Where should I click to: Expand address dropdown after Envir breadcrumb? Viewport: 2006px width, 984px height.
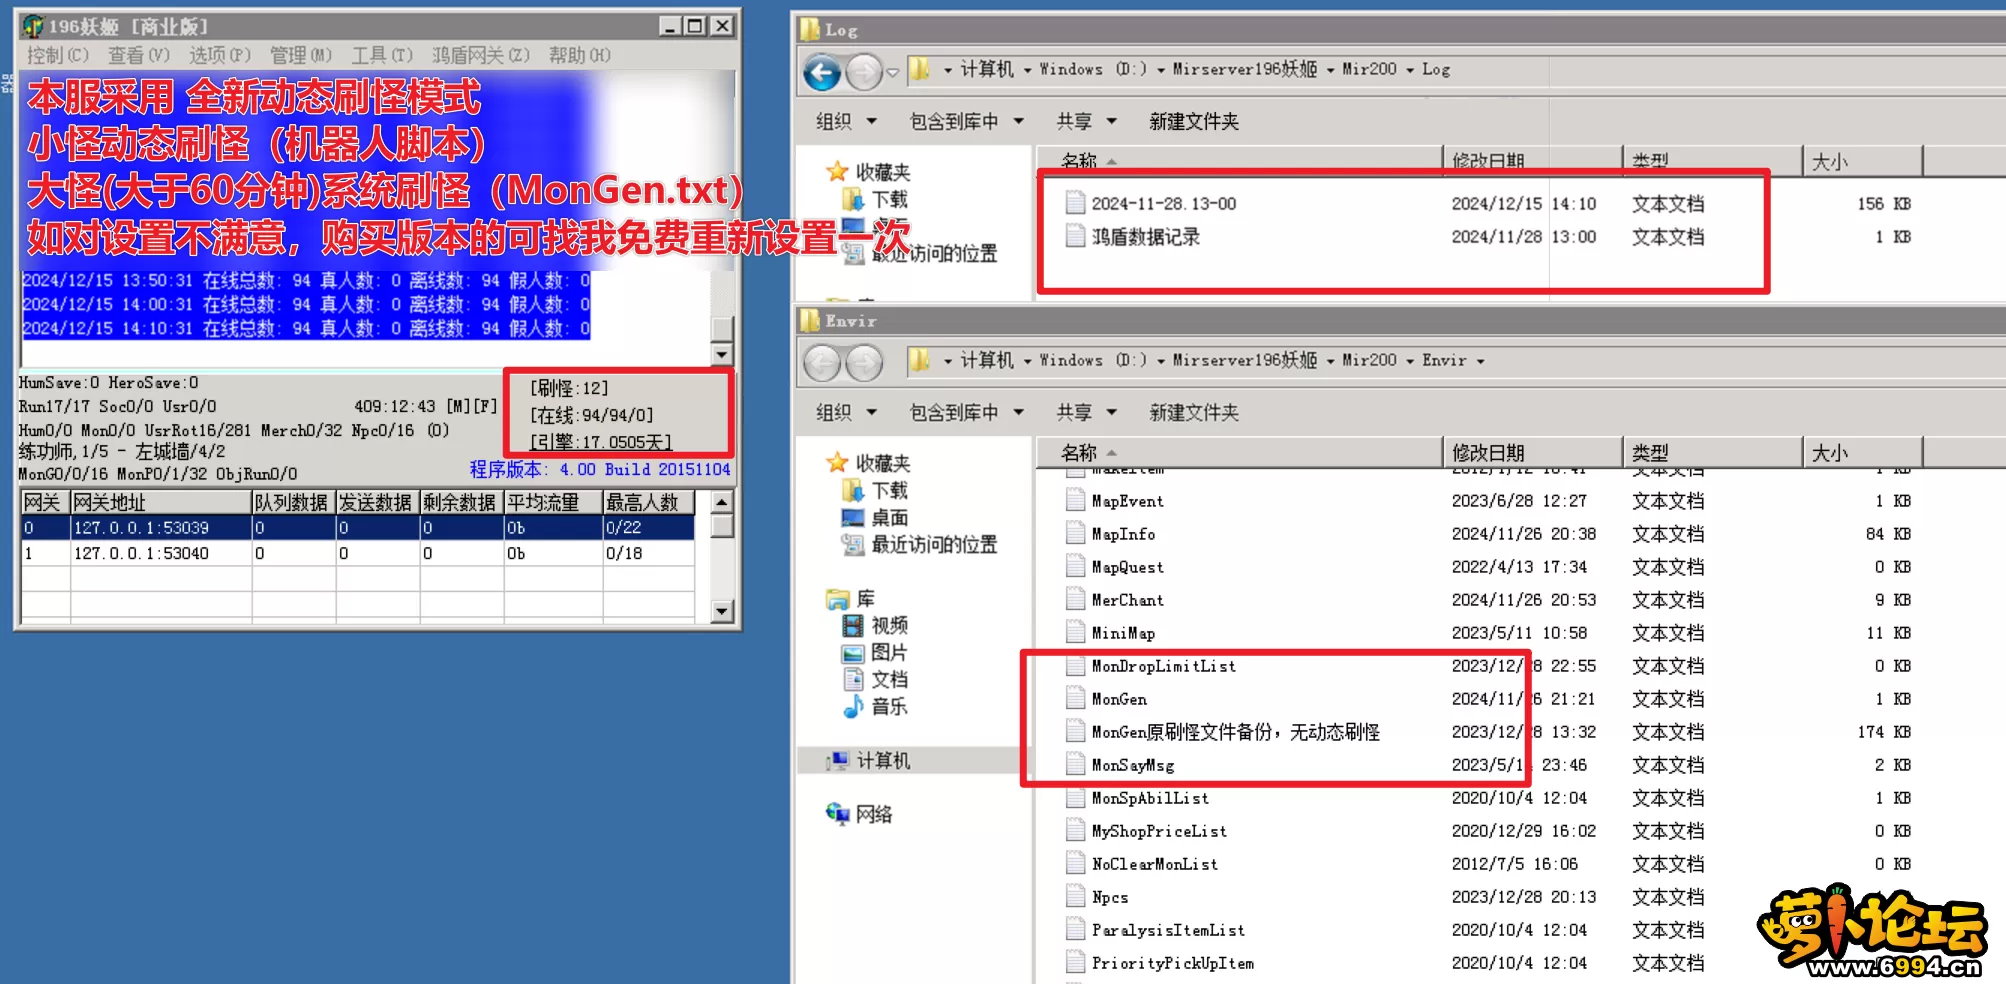(x=1481, y=361)
